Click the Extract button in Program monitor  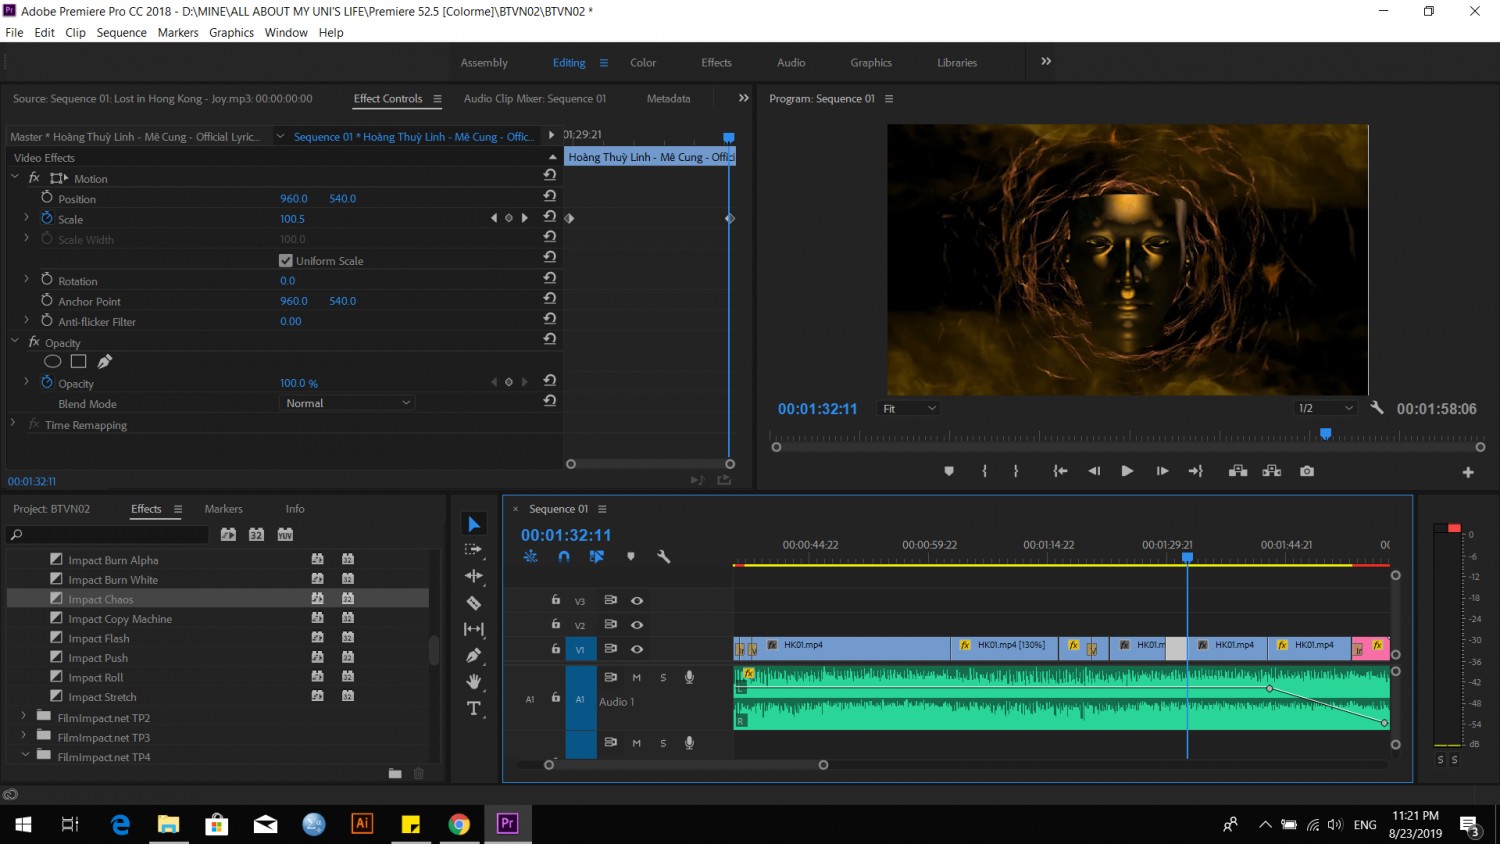point(1272,471)
